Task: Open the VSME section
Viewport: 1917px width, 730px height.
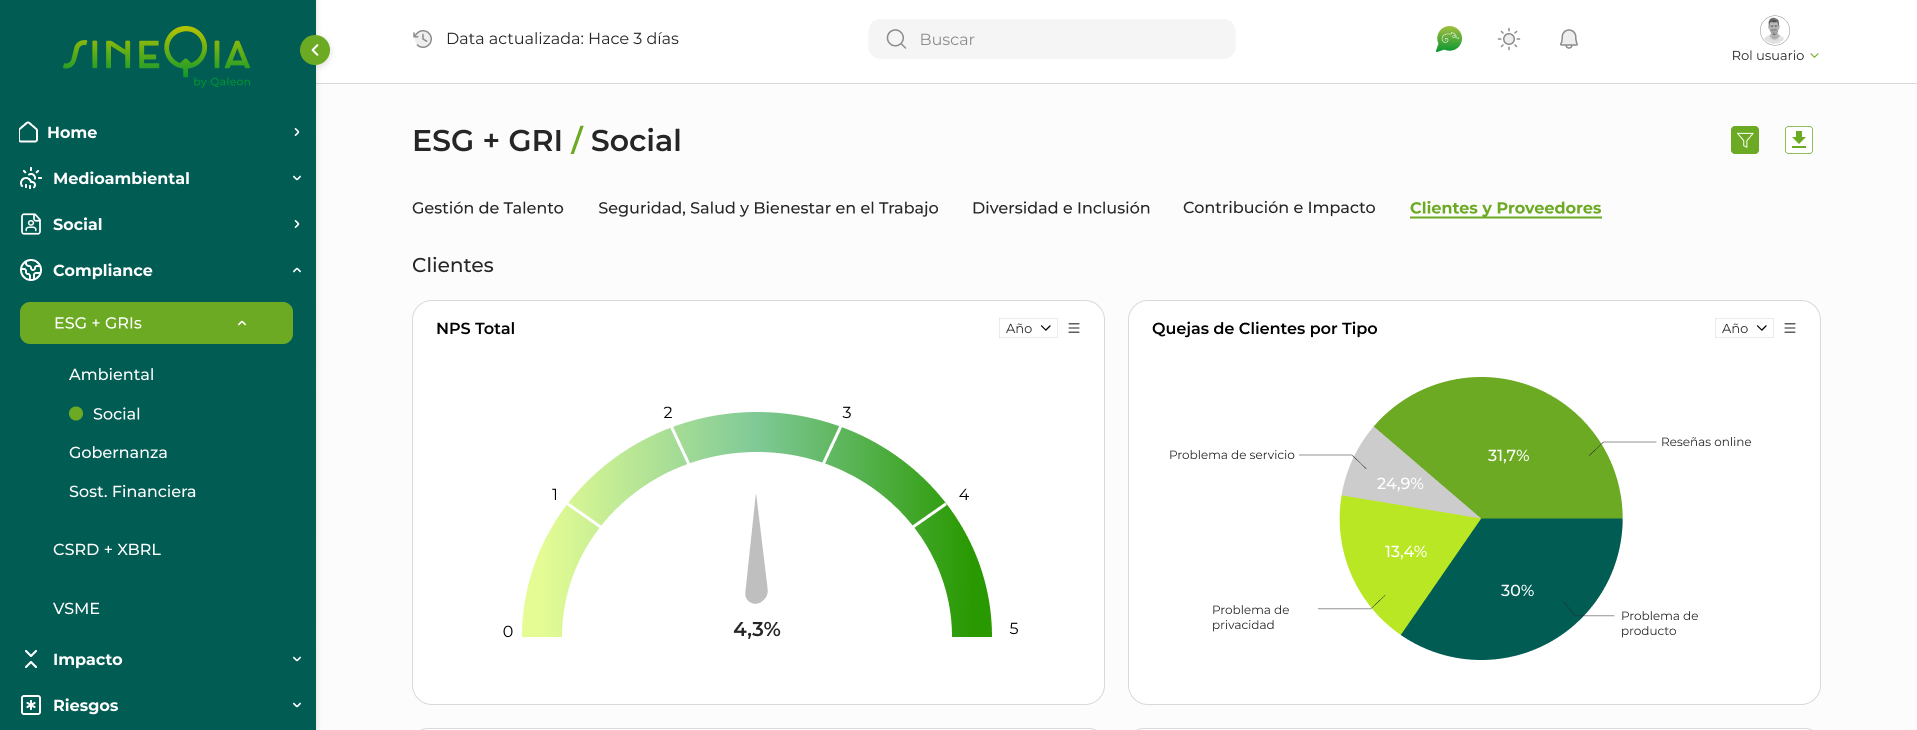Action: point(76,609)
